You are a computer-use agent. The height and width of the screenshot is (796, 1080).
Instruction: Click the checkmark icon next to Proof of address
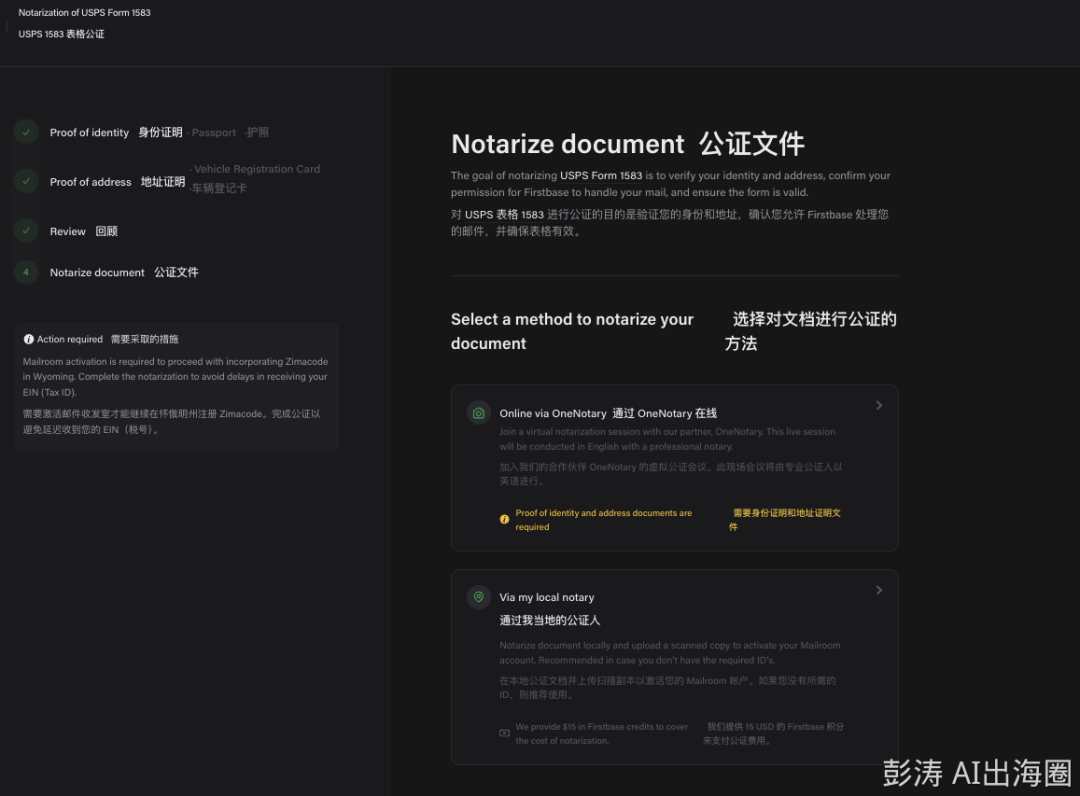pos(26,181)
